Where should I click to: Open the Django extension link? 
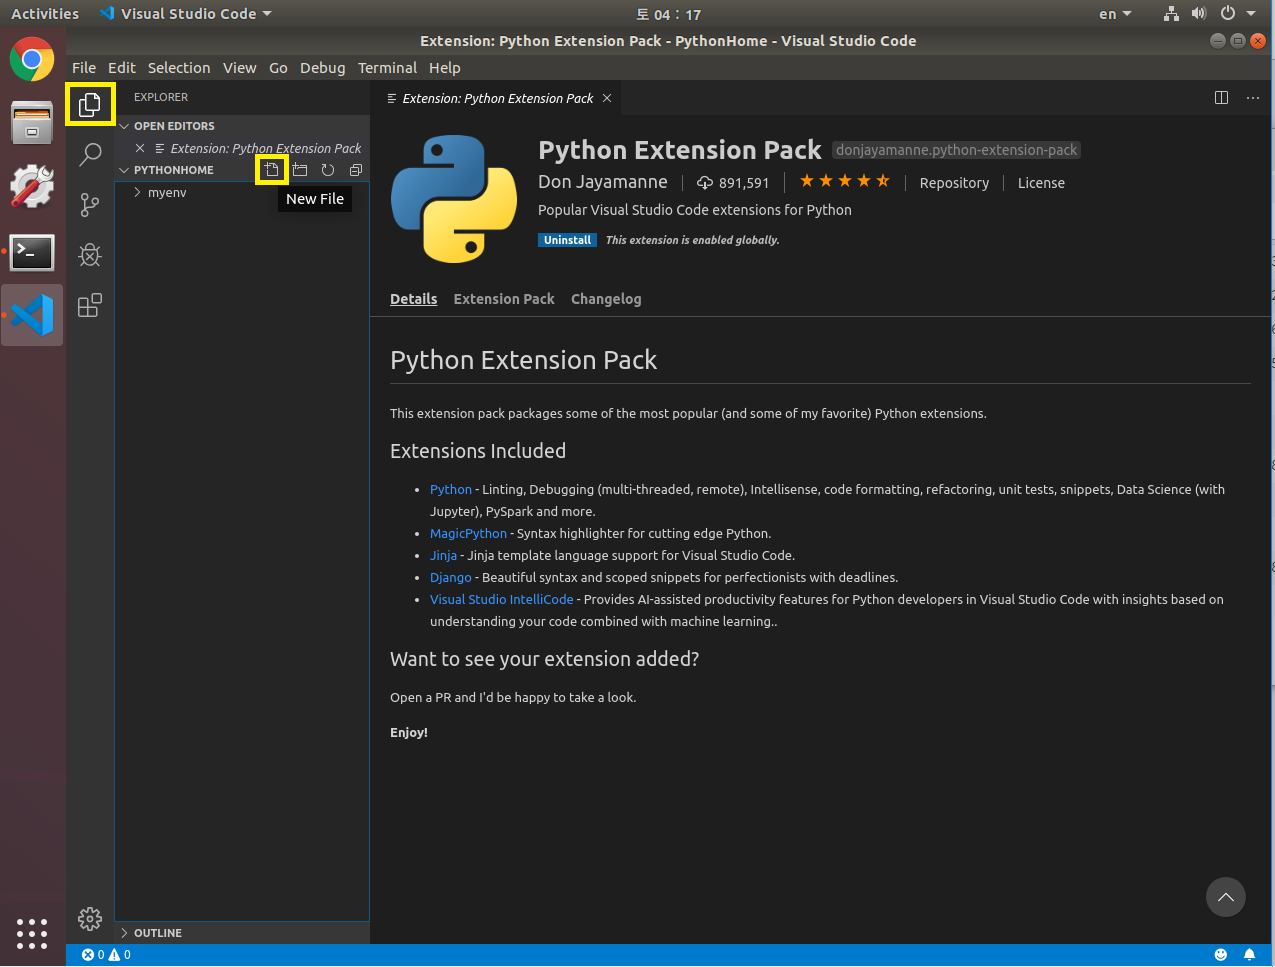(451, 577)
